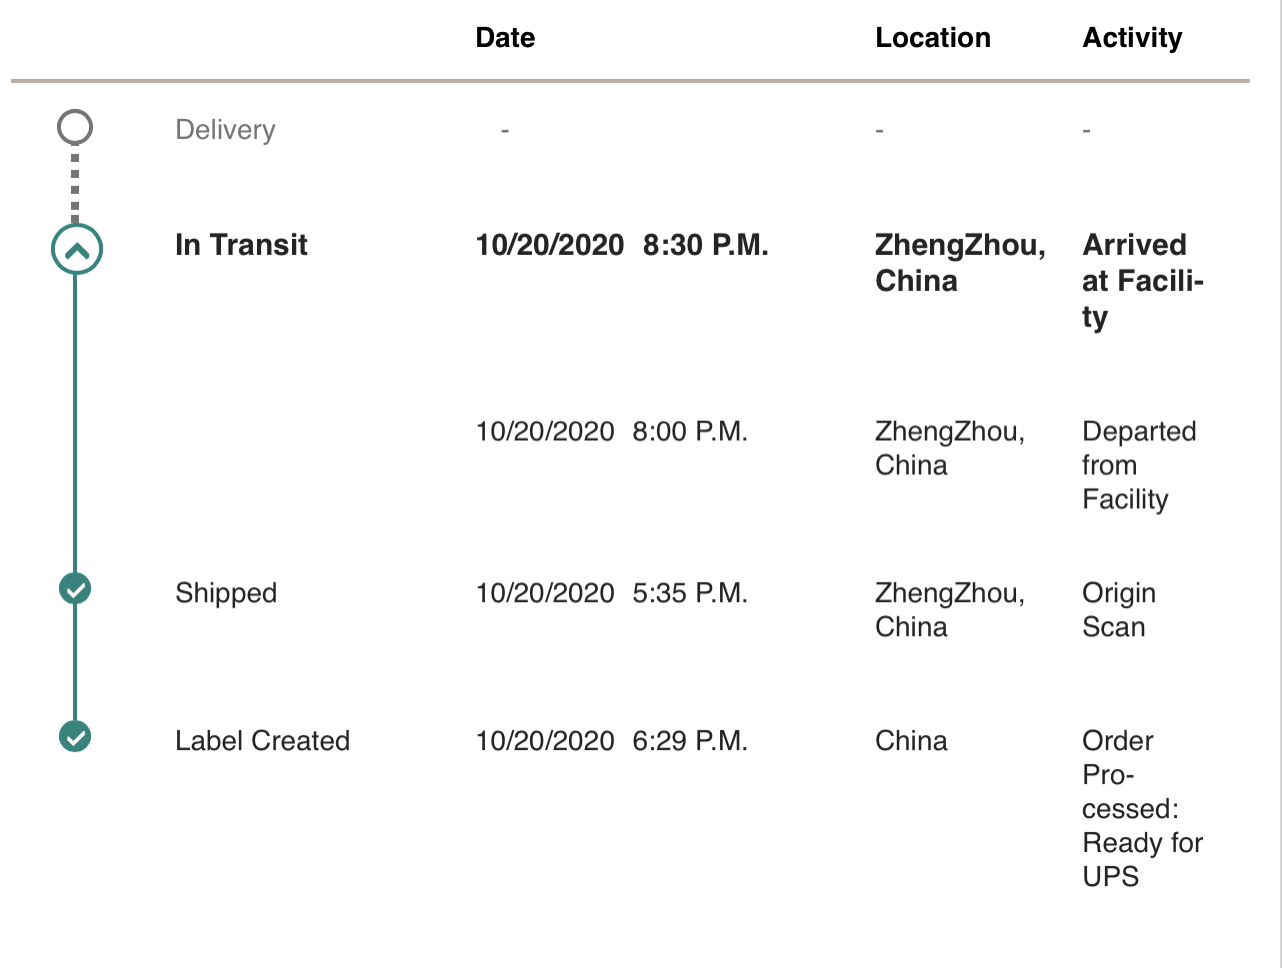Click the Shipped green checkmark icon

(75, 589)
